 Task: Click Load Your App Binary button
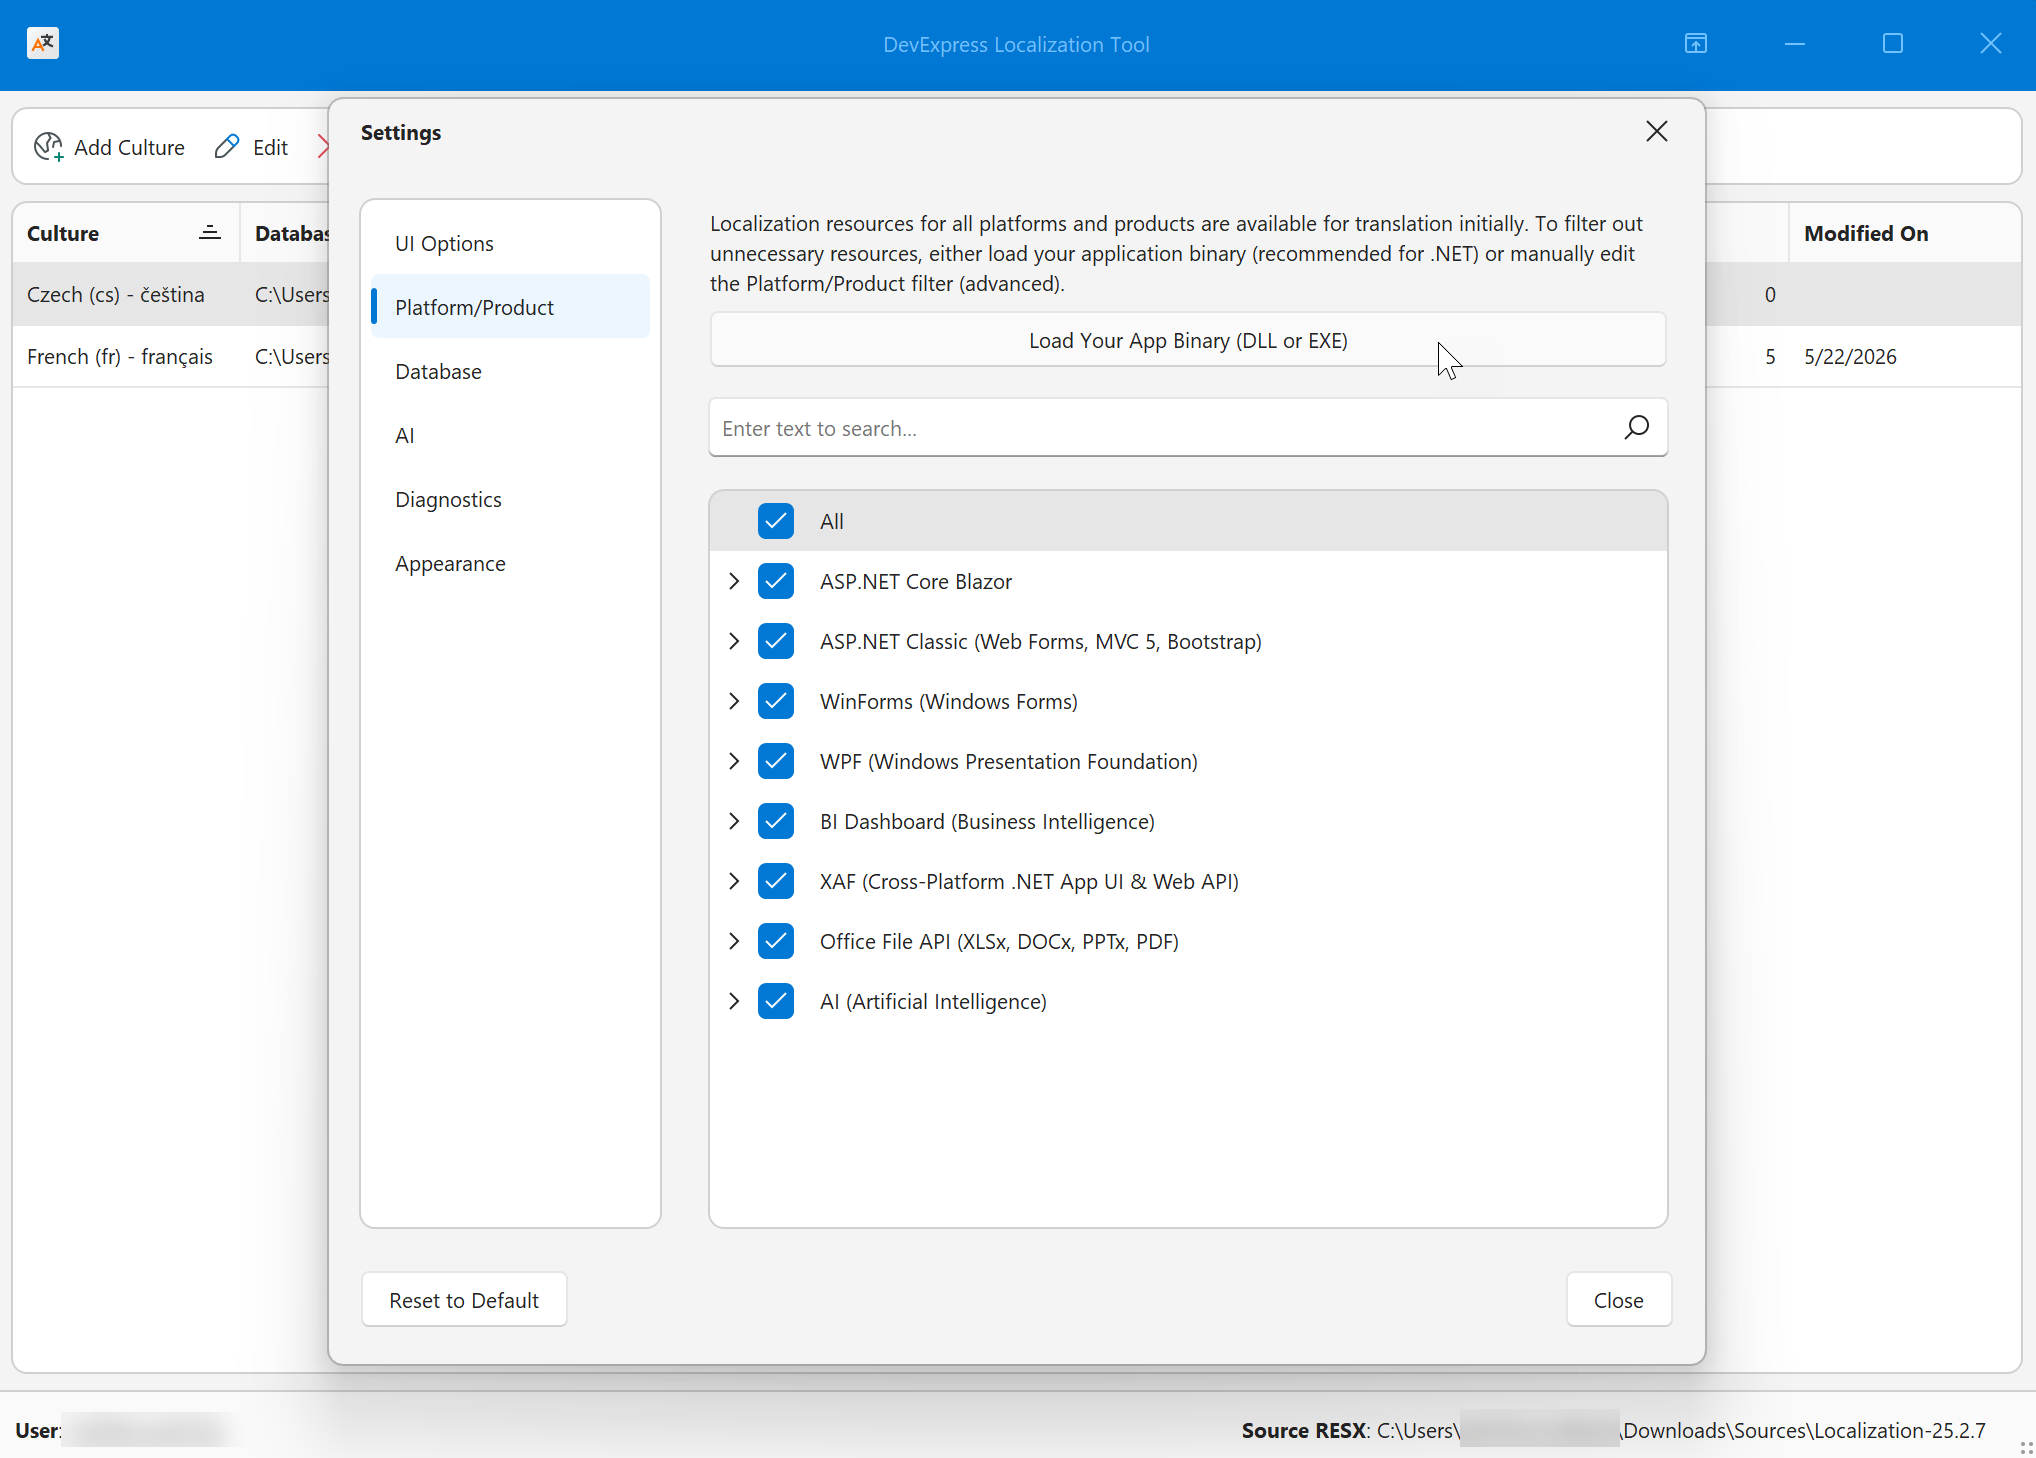click(1188, 340)
